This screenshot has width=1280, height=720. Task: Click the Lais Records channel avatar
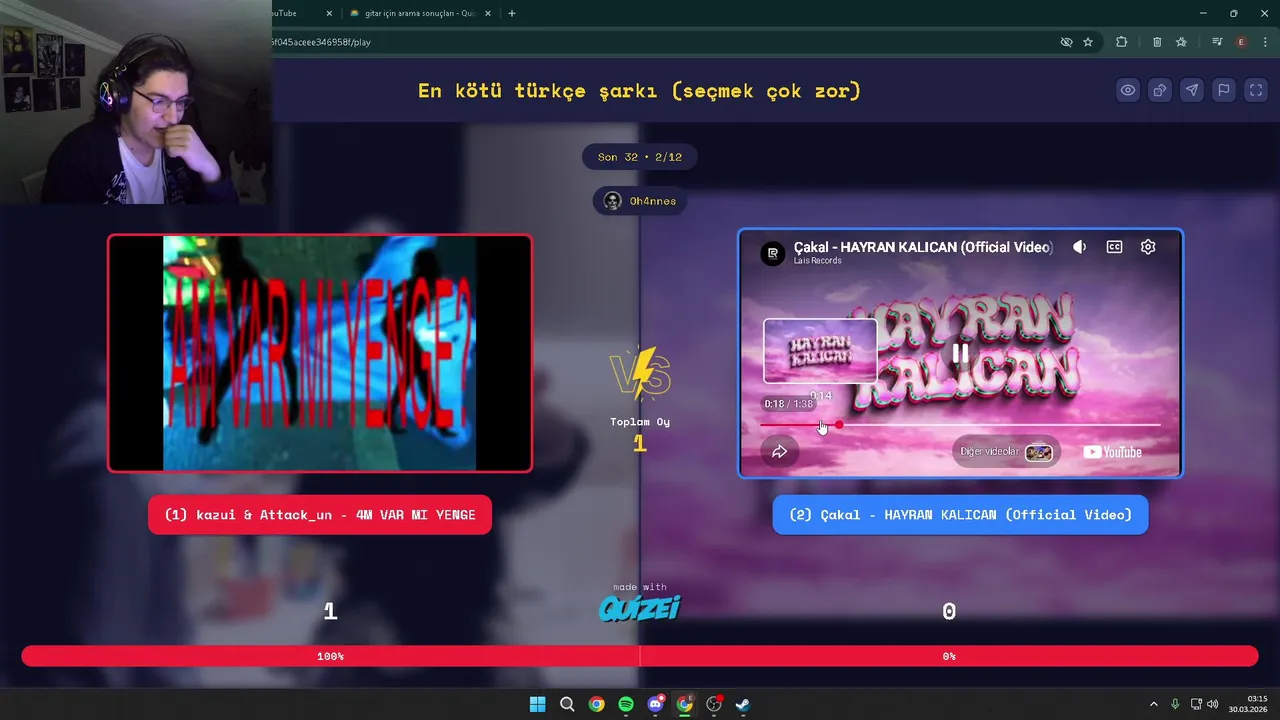[x=773, y=253]
